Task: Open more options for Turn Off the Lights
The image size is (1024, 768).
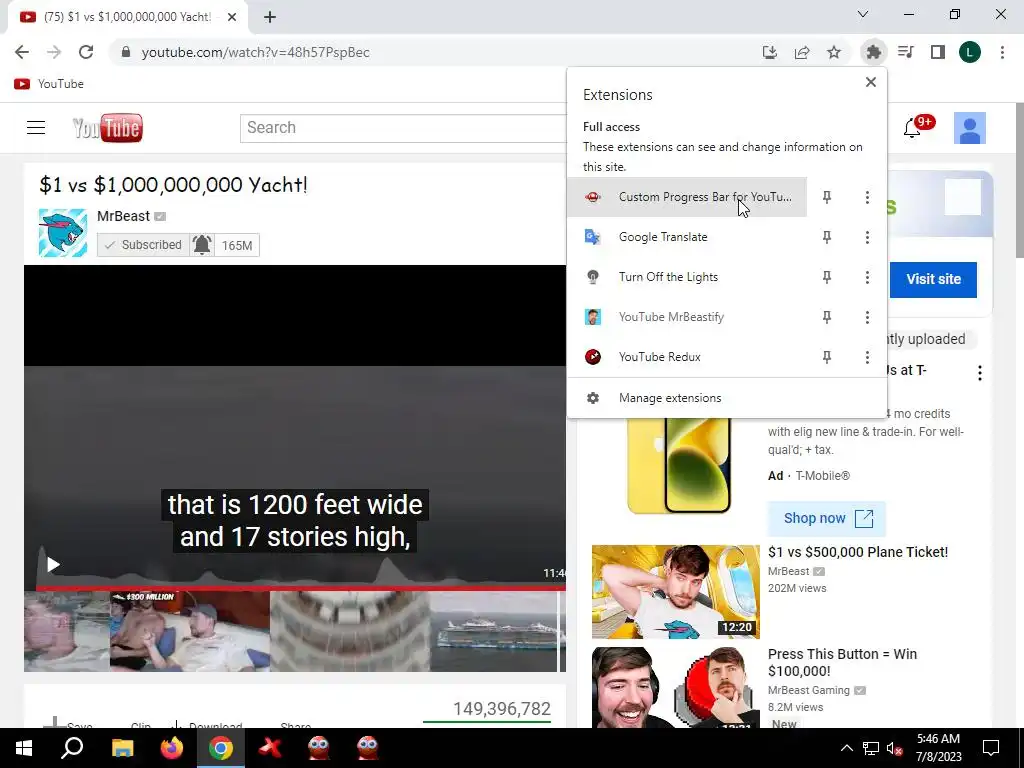Action: tap(867, 277)
